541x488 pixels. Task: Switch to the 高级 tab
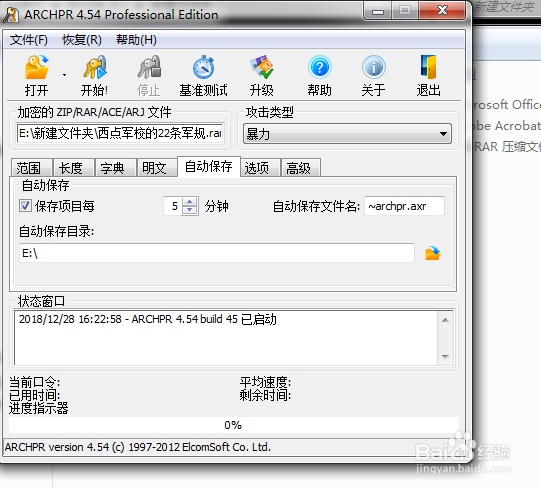301,168
